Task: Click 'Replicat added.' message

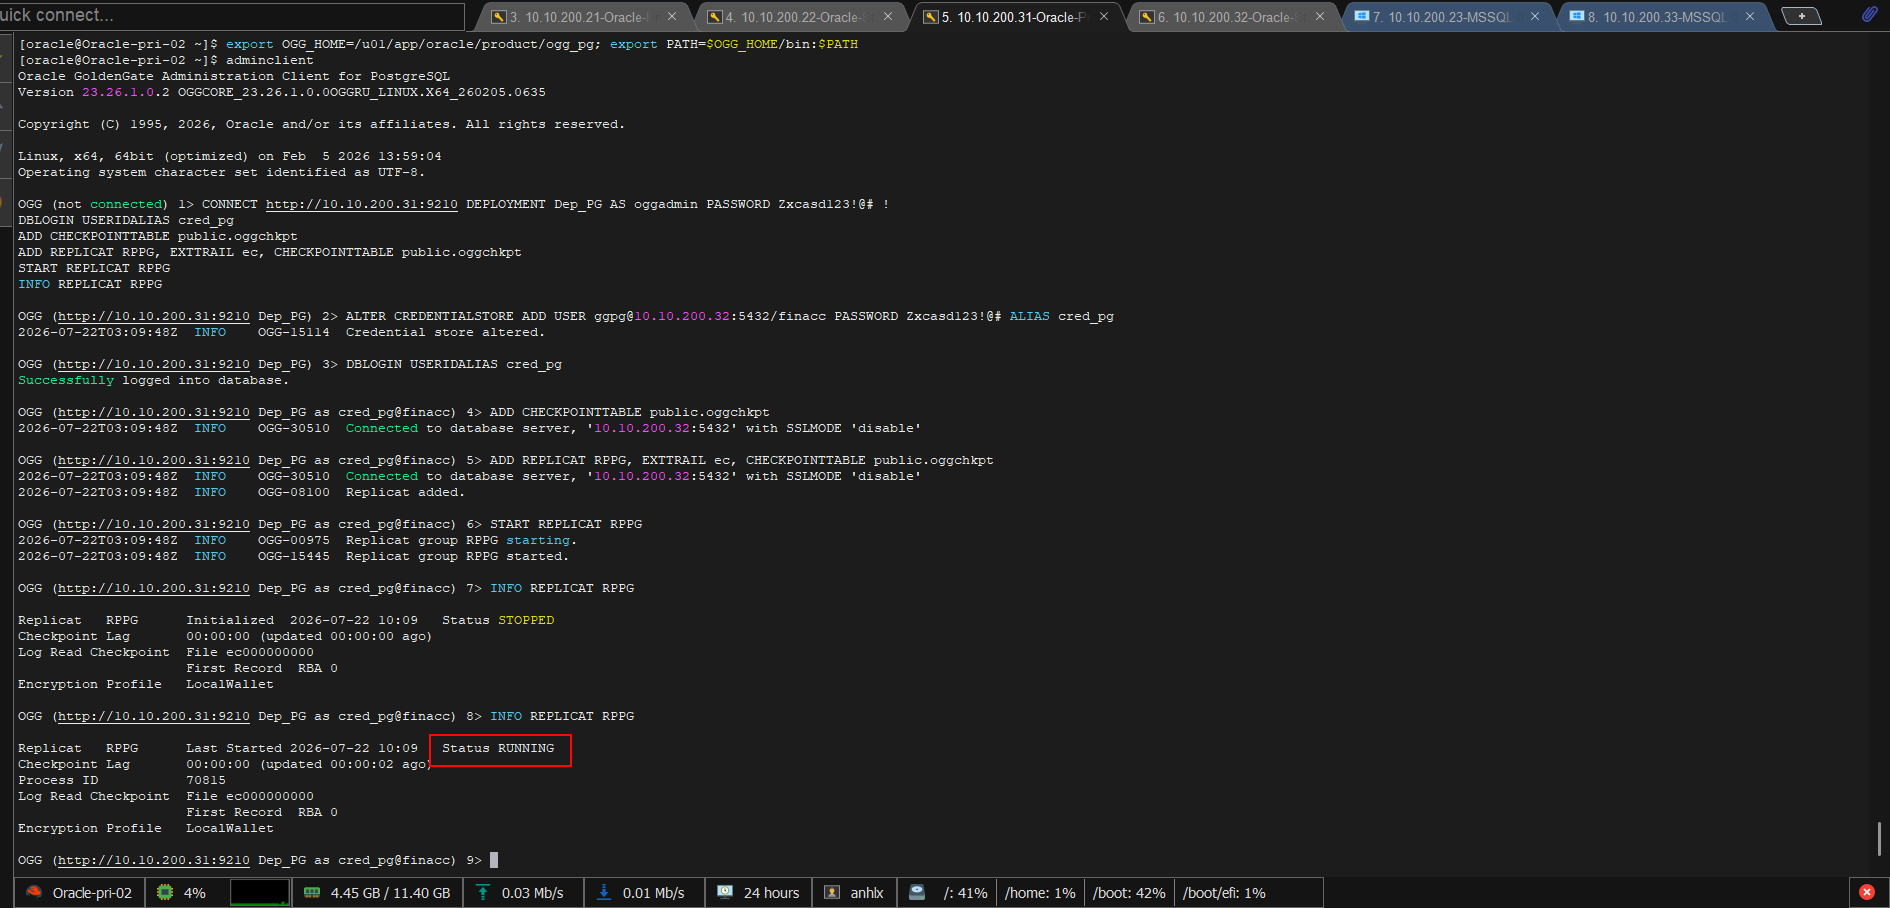Action: click(405, 492)
